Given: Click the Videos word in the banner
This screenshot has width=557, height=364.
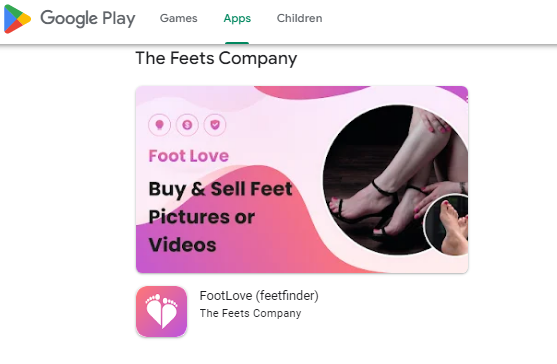Looking at the screenshot, I should pyautogui.click(x=182, y=245).
